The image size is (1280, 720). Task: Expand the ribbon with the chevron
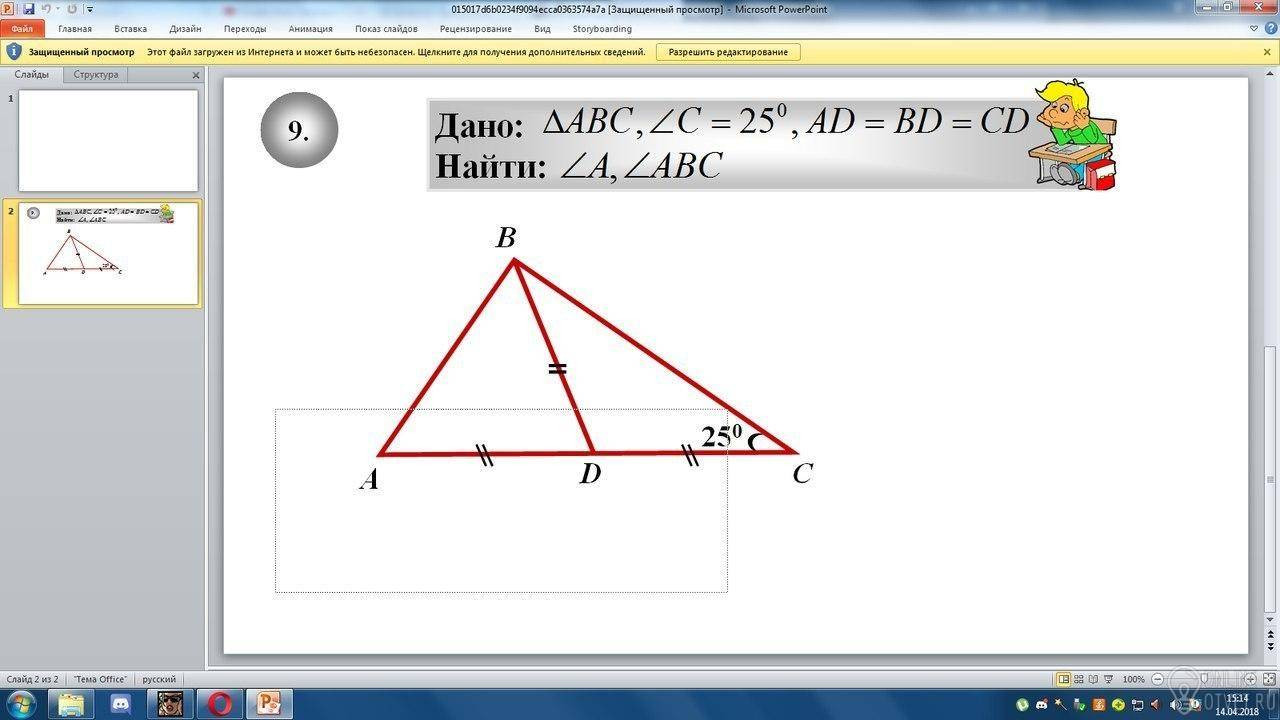(1254, 29)
